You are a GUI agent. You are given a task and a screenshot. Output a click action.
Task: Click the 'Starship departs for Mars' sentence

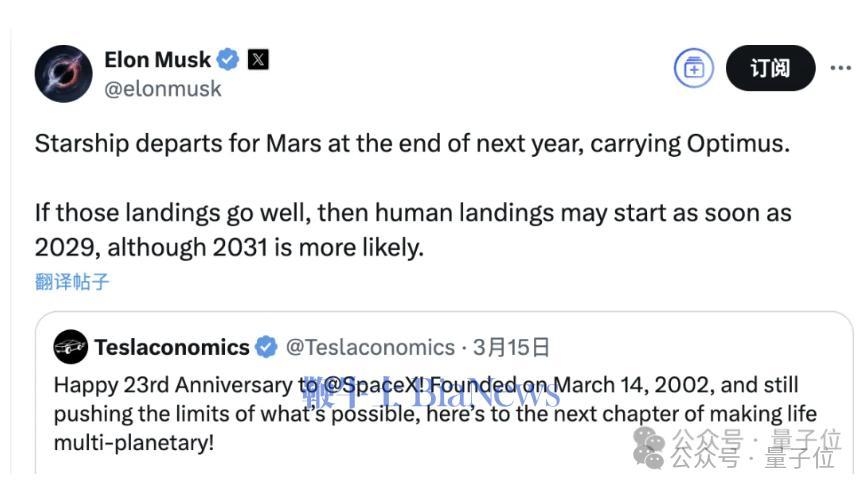point(412,144)
